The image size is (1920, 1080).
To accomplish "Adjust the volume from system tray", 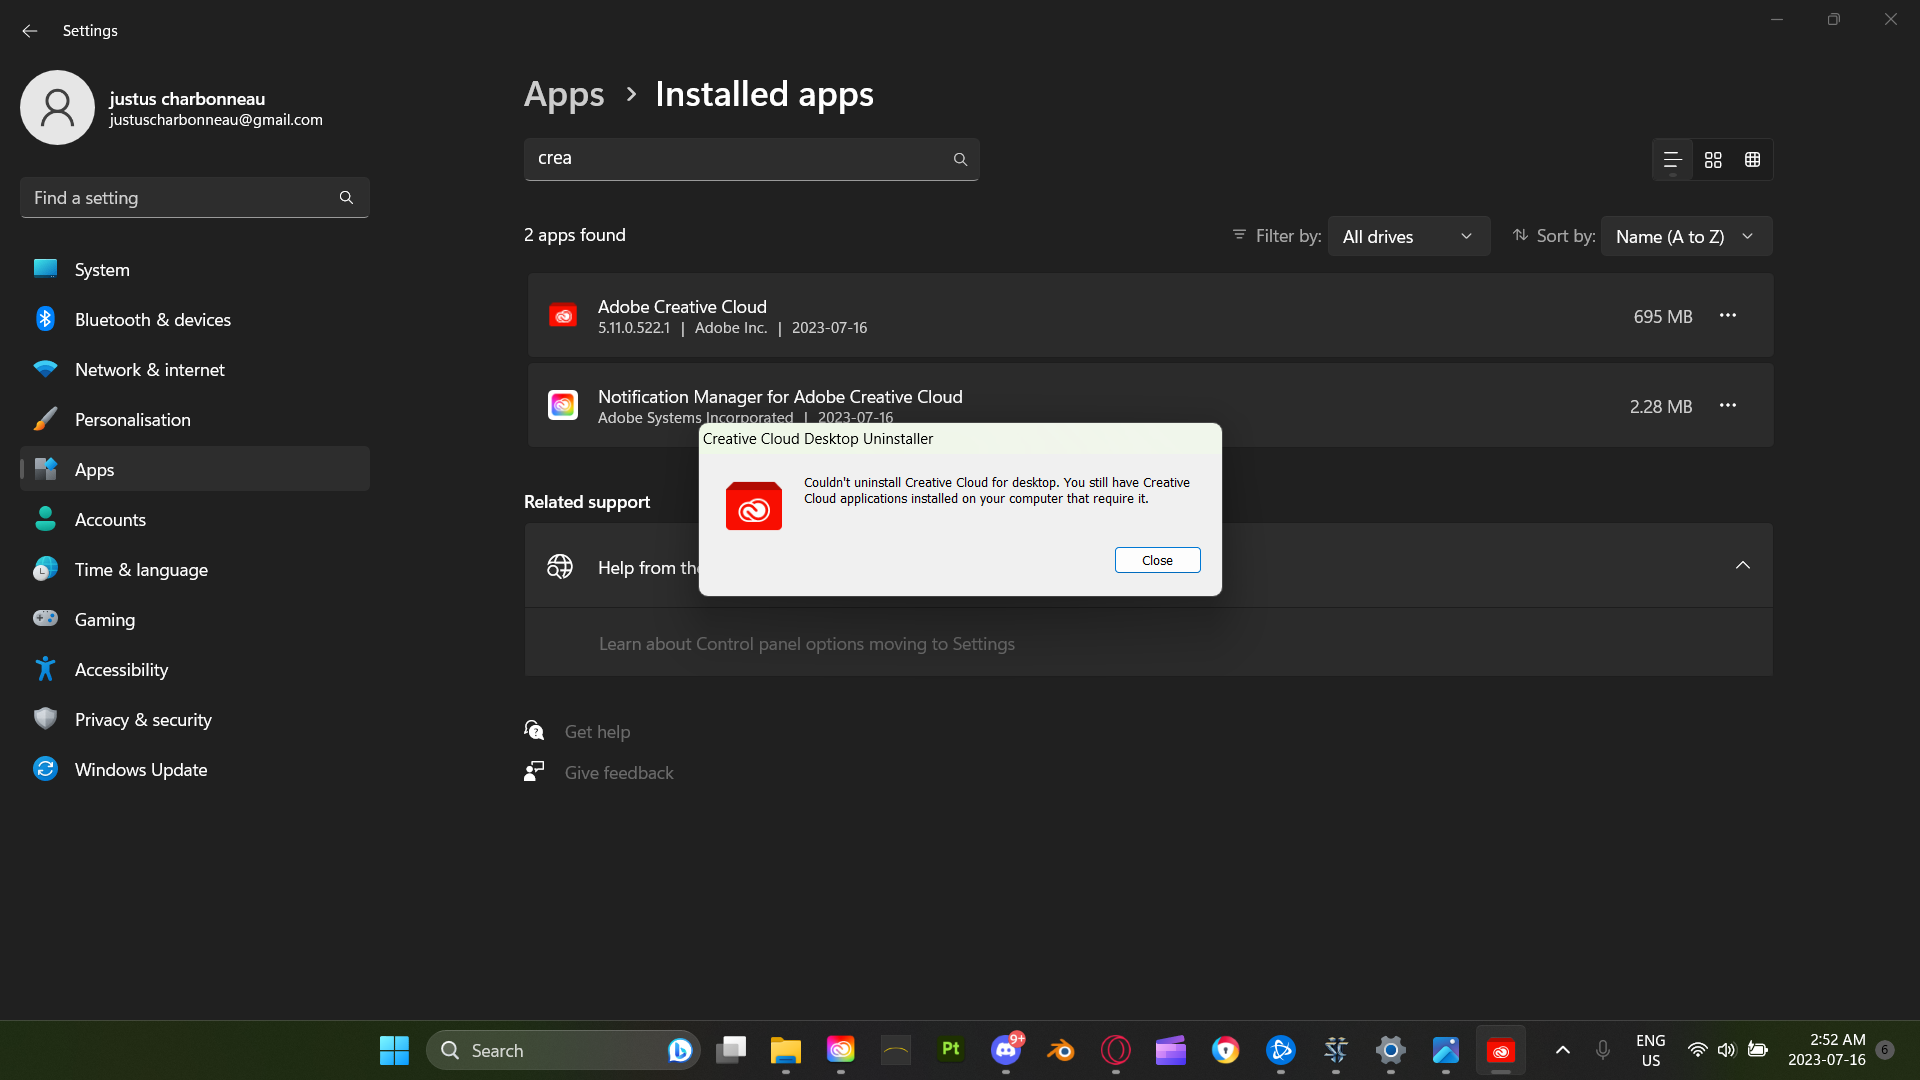I will tap(1729, 1050).
